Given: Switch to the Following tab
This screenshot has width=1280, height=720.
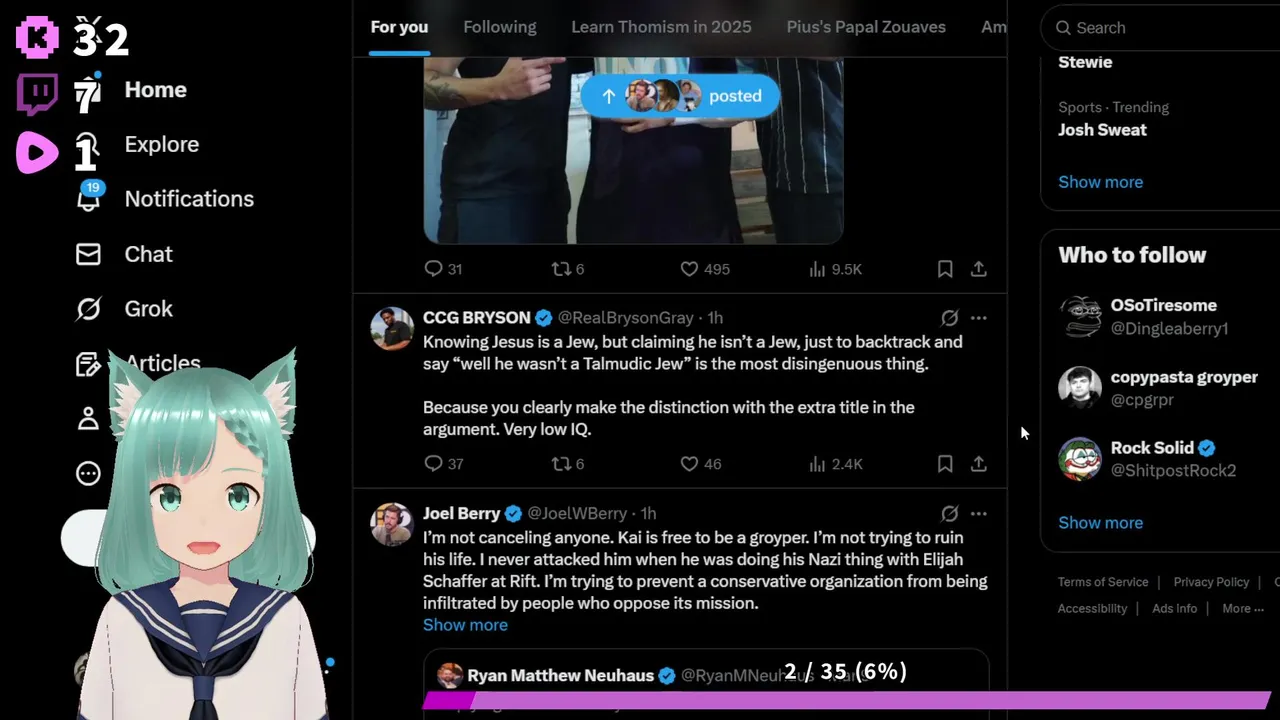Looking at the screenshot, I should [x=500, y=27].
